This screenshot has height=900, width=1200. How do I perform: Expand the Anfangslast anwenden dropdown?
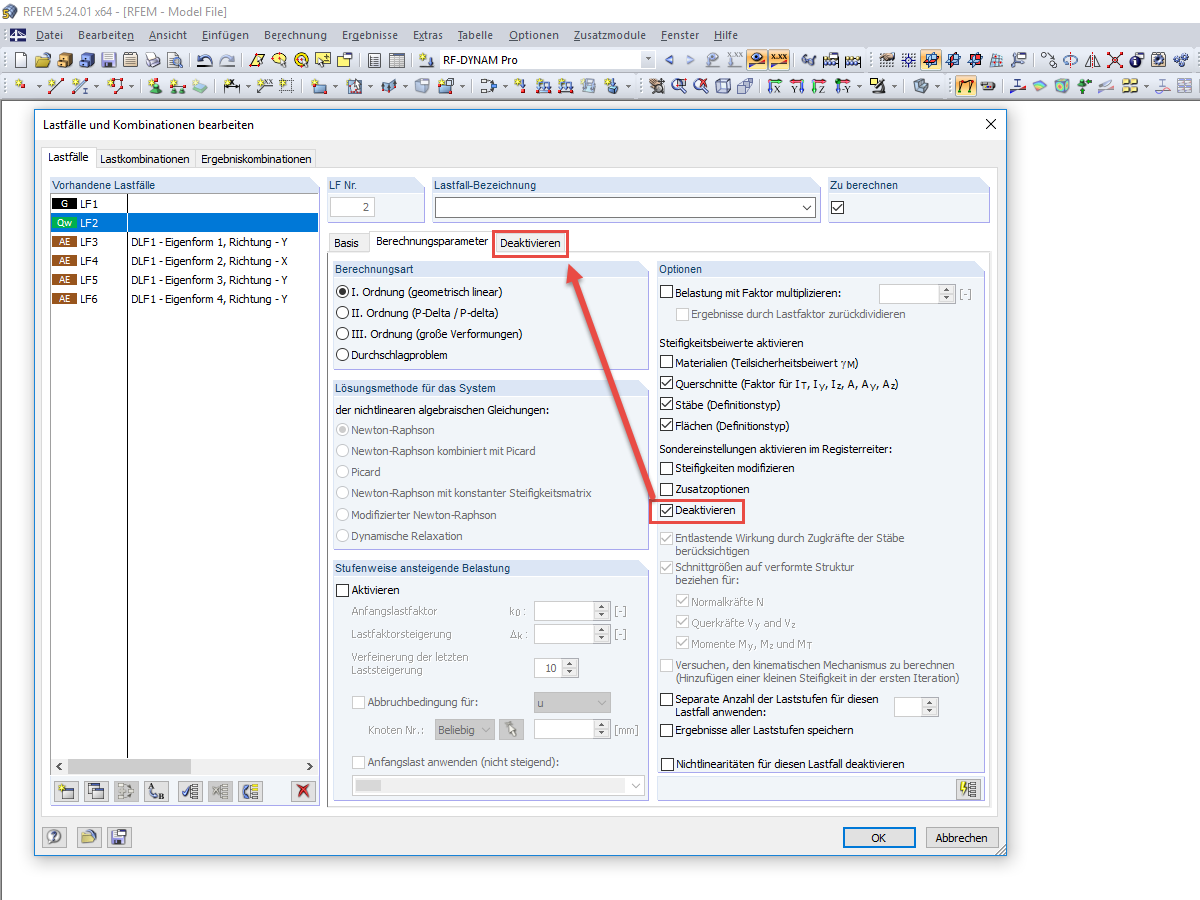pyautogui.click(x=636, y=786)
